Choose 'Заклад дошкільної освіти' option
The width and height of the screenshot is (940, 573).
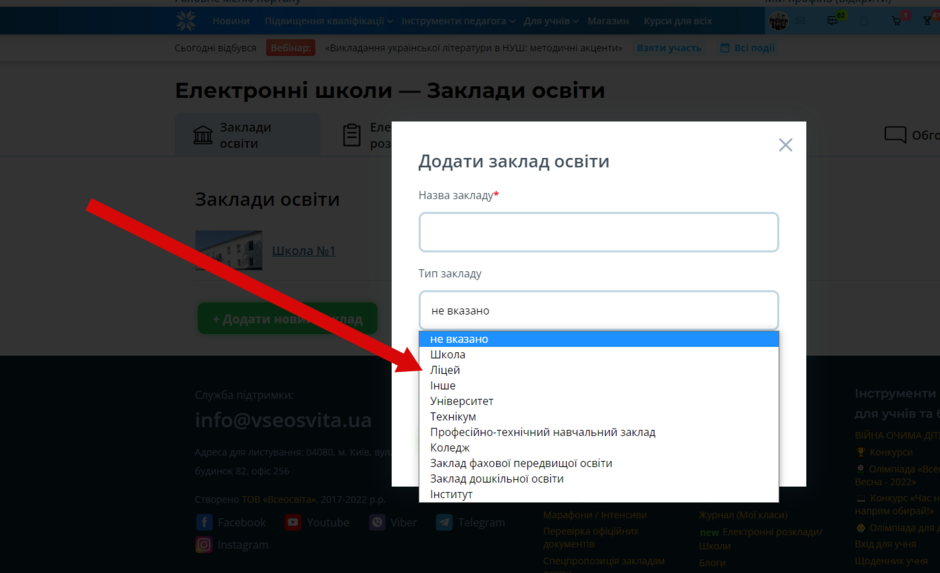[x=598, y=479]
